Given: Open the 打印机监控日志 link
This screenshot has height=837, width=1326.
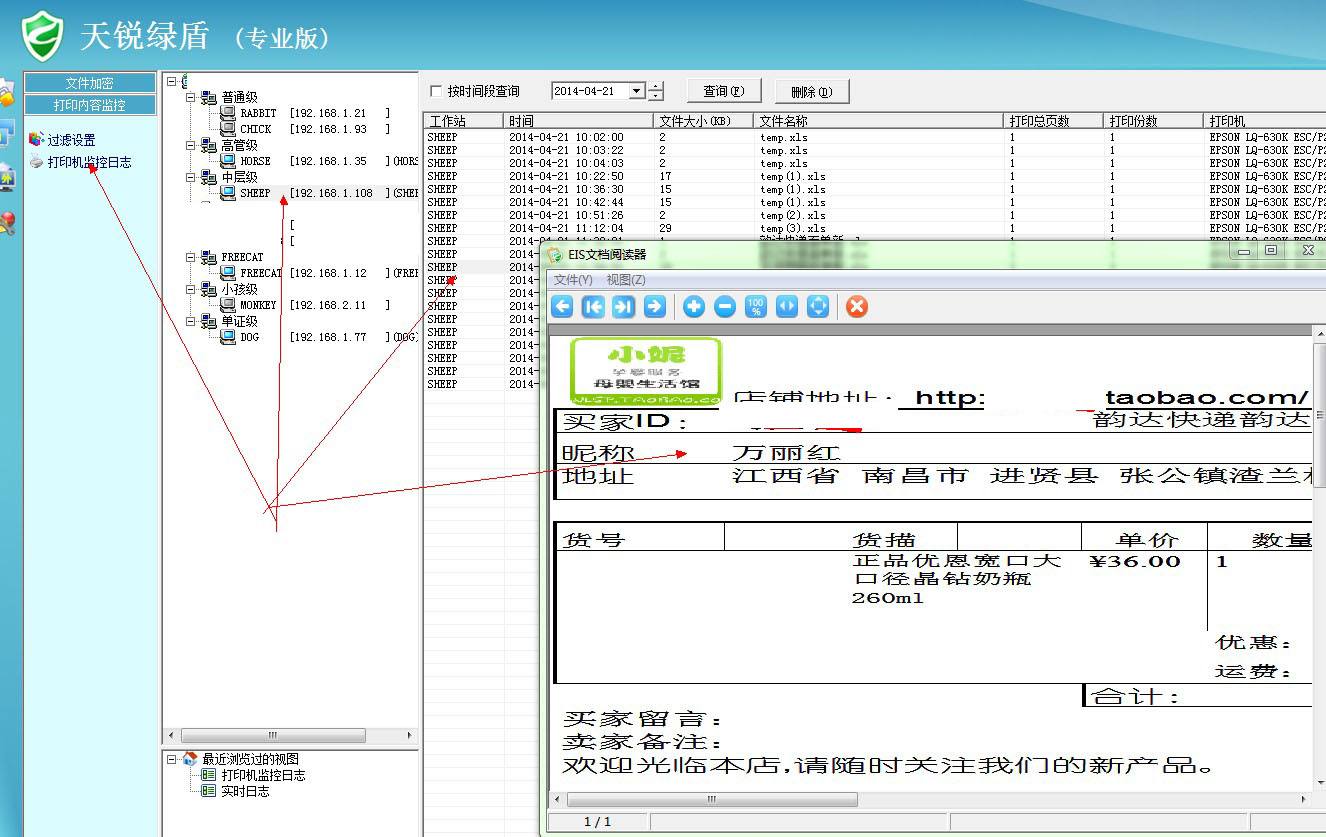Looking at the screenshot, I should click(x=90, y=162).
